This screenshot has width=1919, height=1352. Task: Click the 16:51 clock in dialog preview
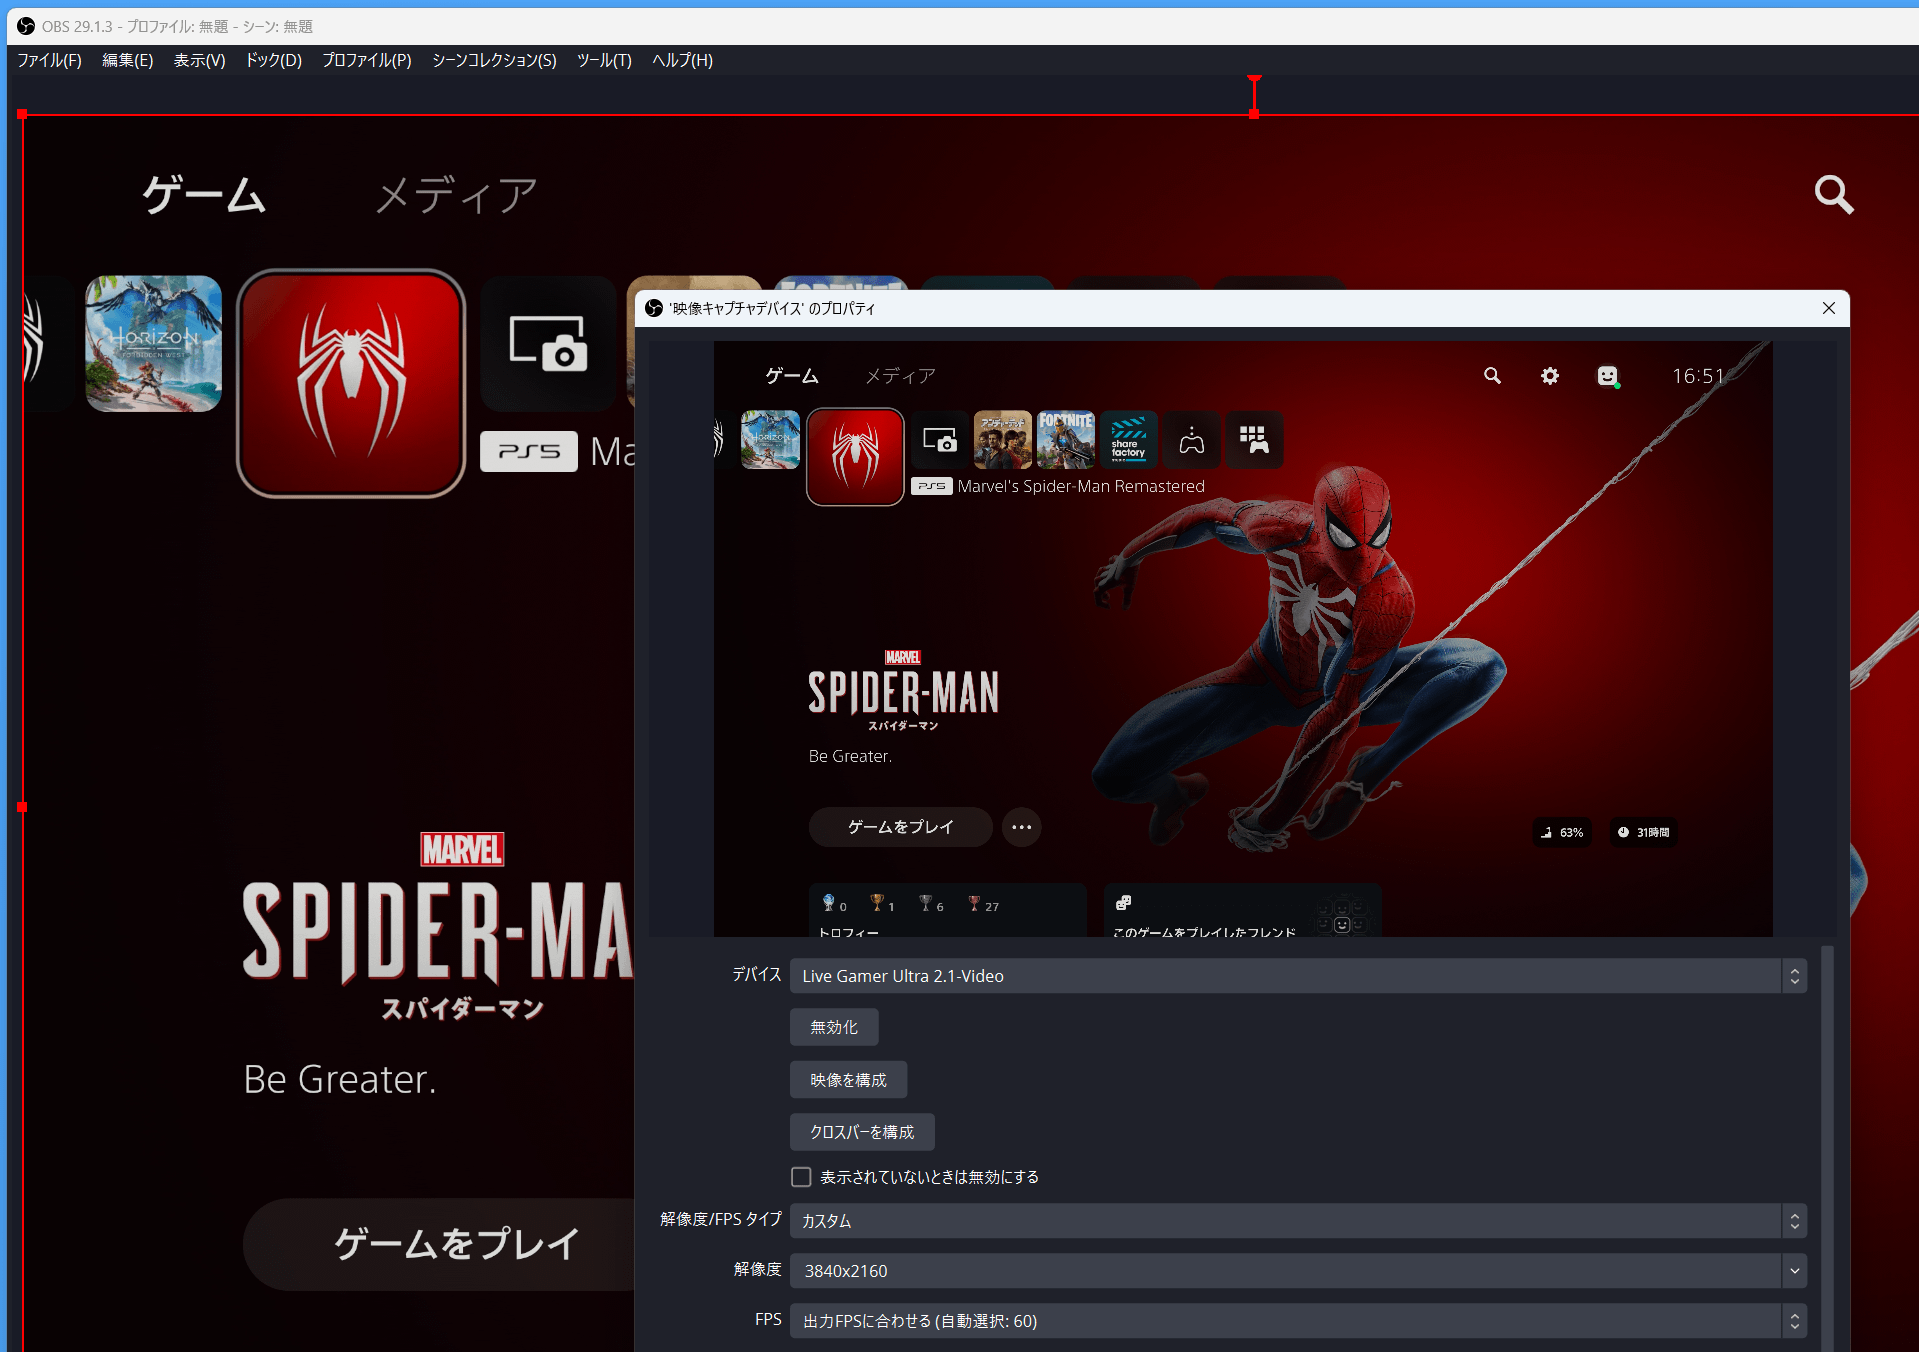click(x=1698, y=376)
